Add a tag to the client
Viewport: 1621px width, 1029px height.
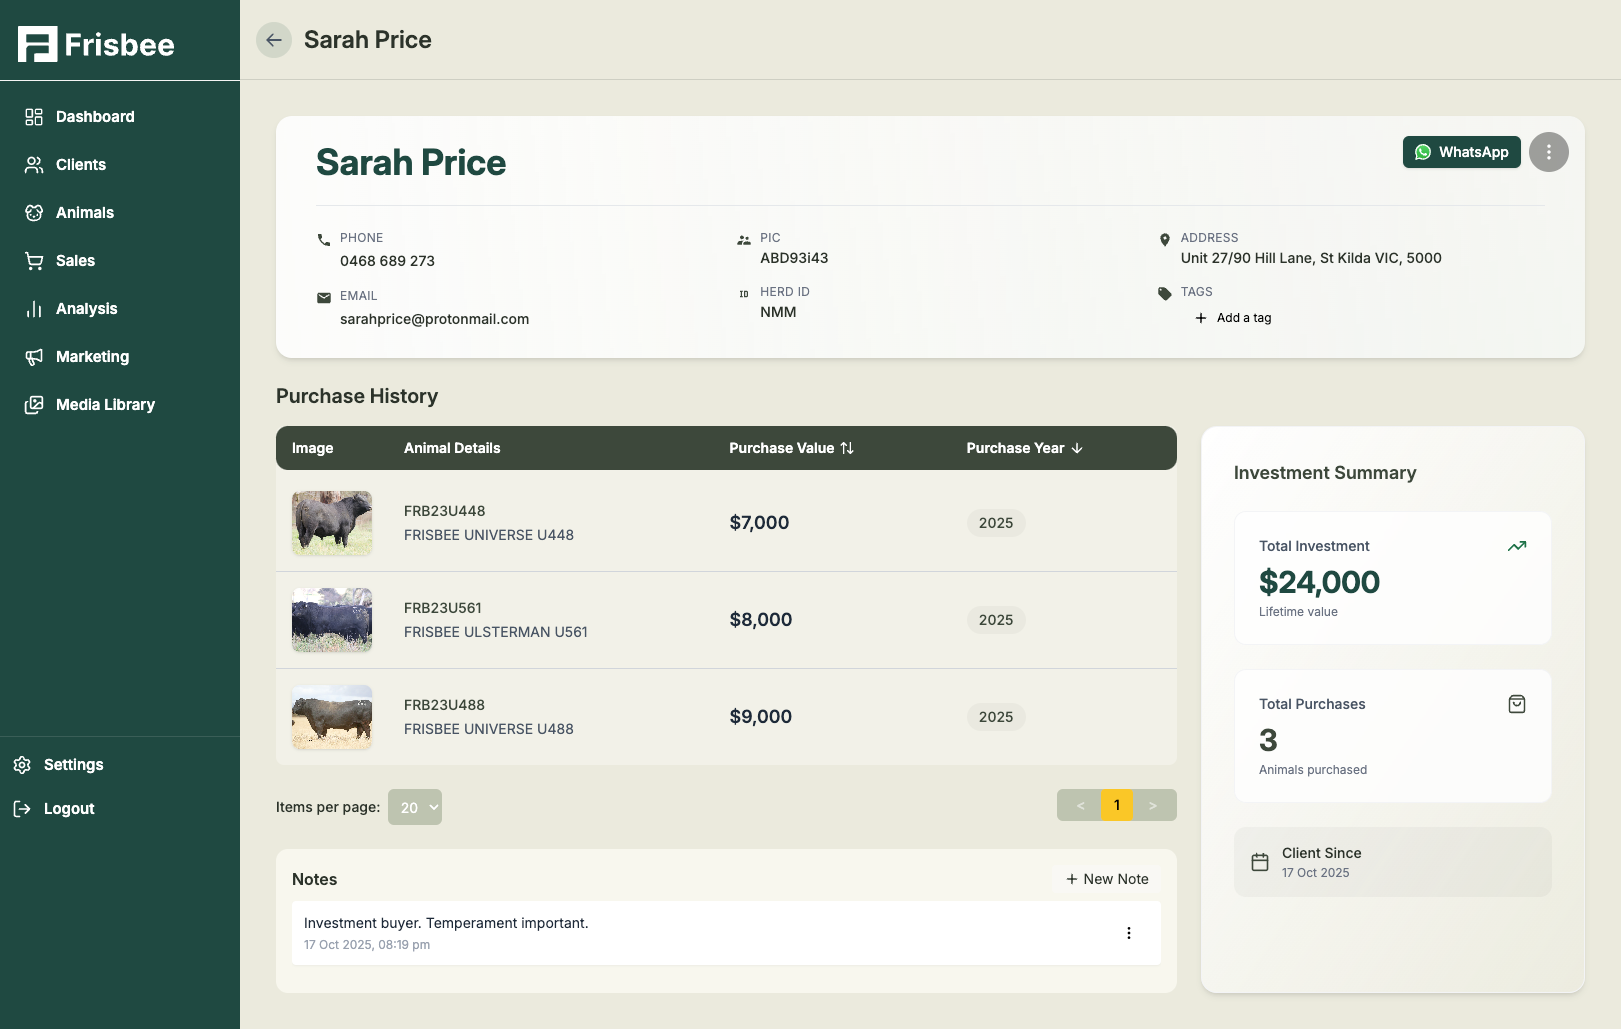tap(1234, 318)
